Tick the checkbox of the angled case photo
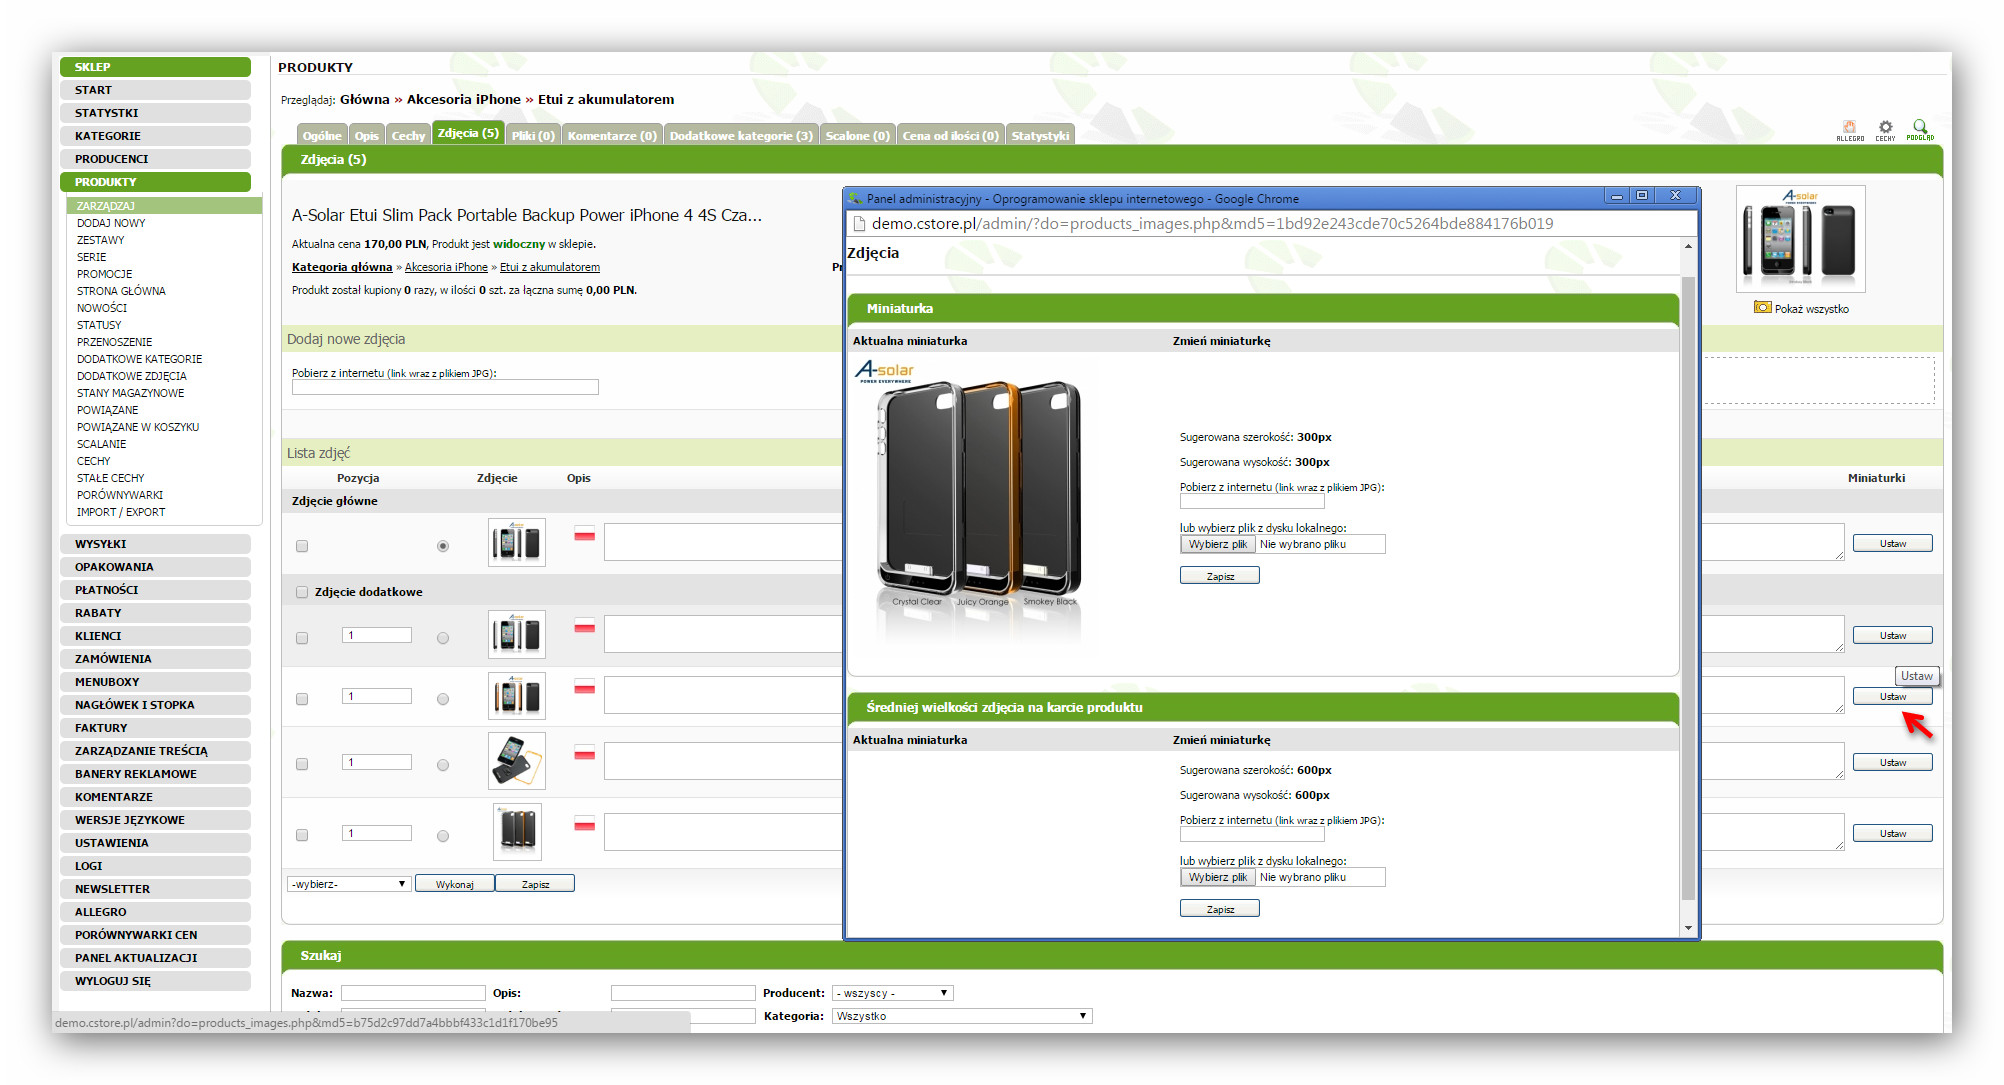 click(302, 764)
